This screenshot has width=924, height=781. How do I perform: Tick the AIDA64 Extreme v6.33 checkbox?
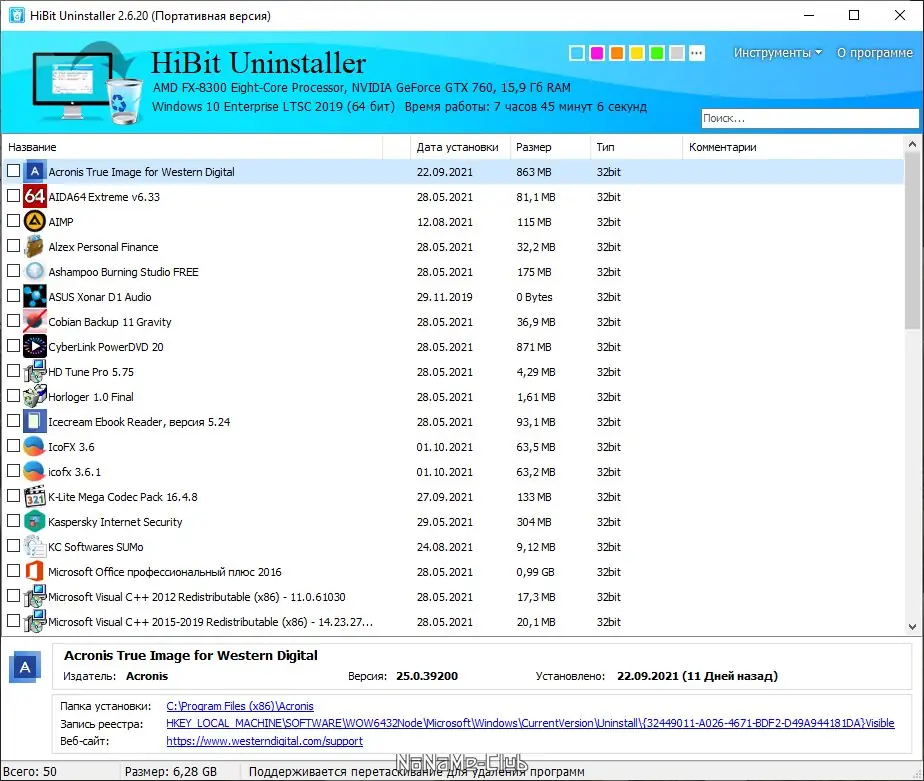pyautogui.click(x=13, y=196)
